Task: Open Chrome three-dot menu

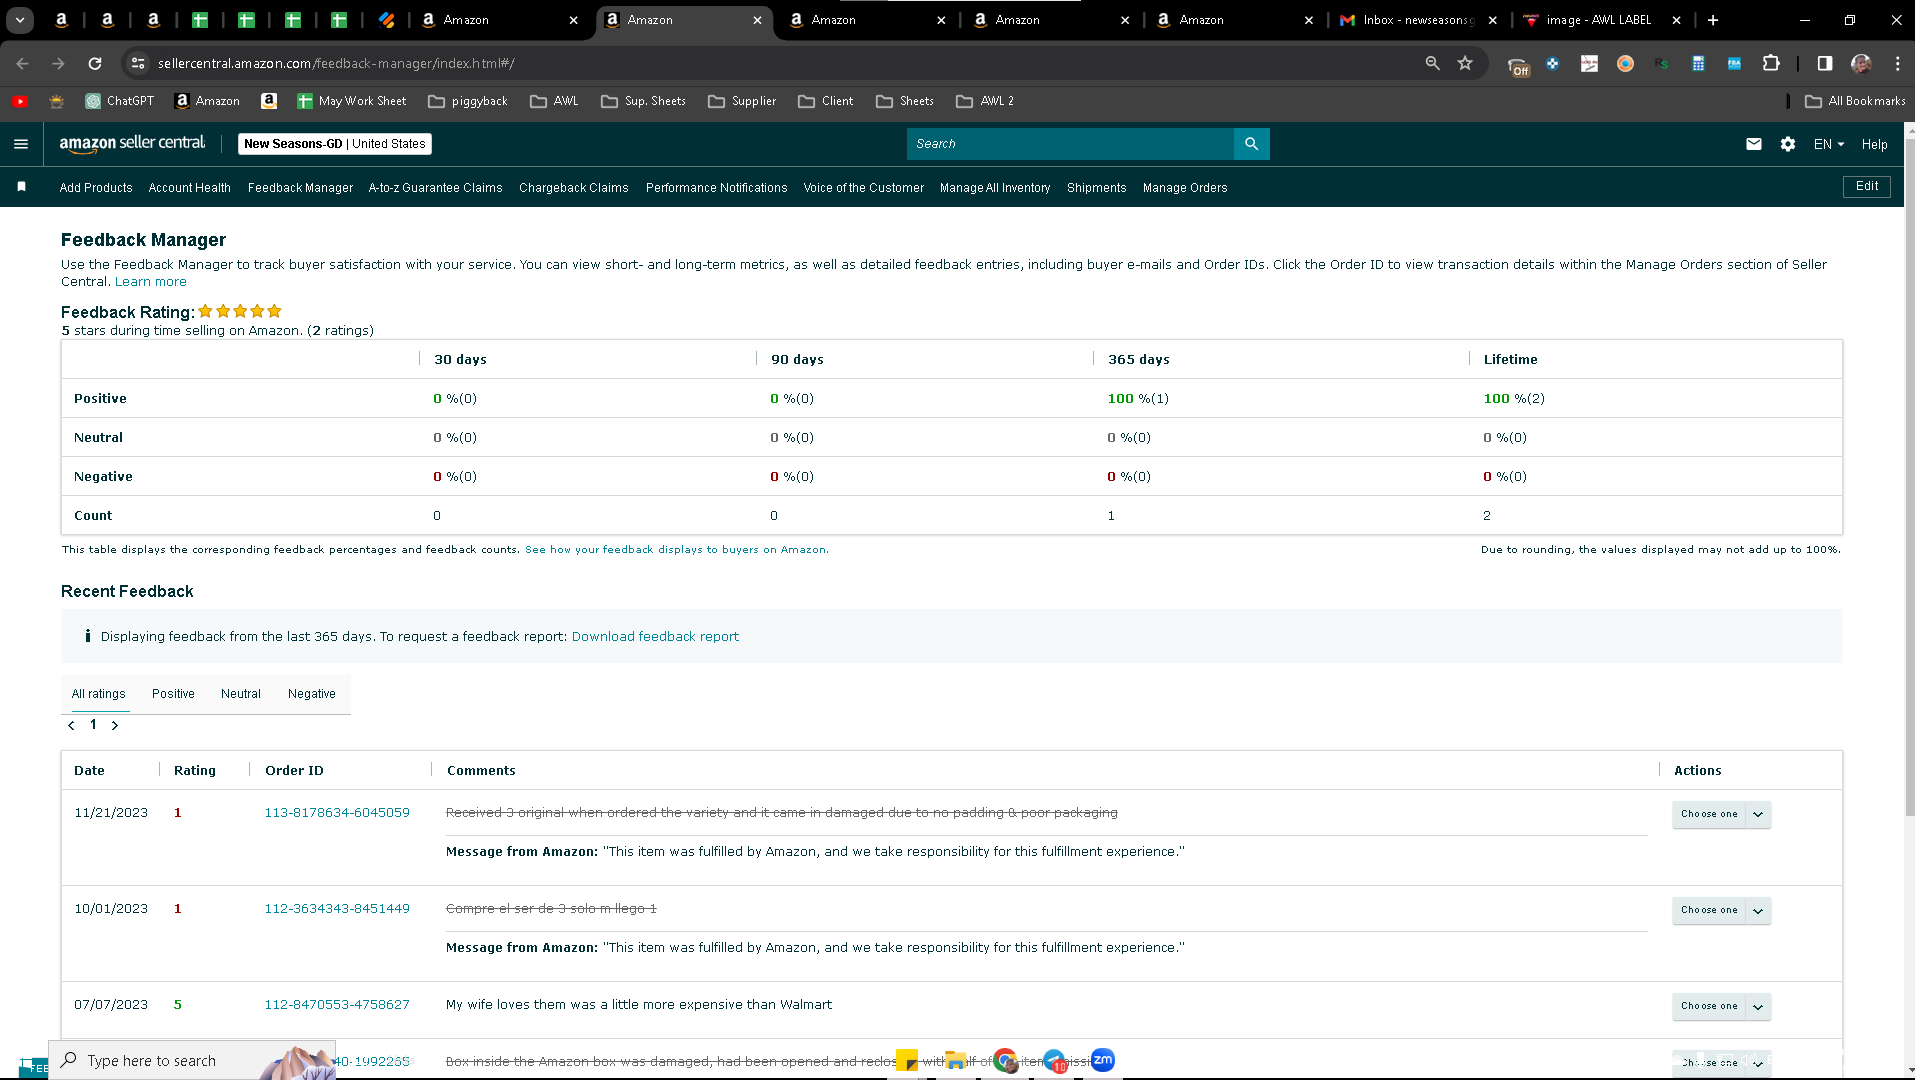Action: [1897, 63]
